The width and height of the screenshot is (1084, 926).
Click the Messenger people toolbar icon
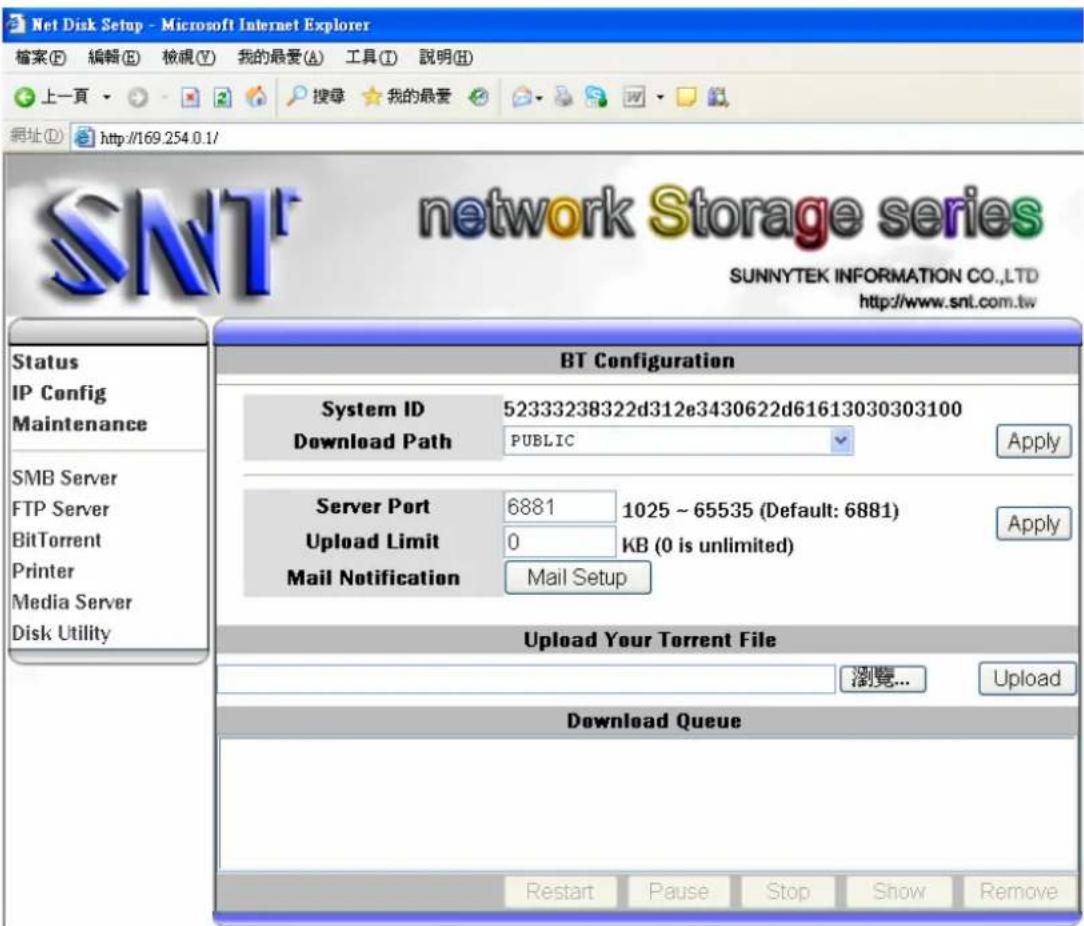(595, 98)
